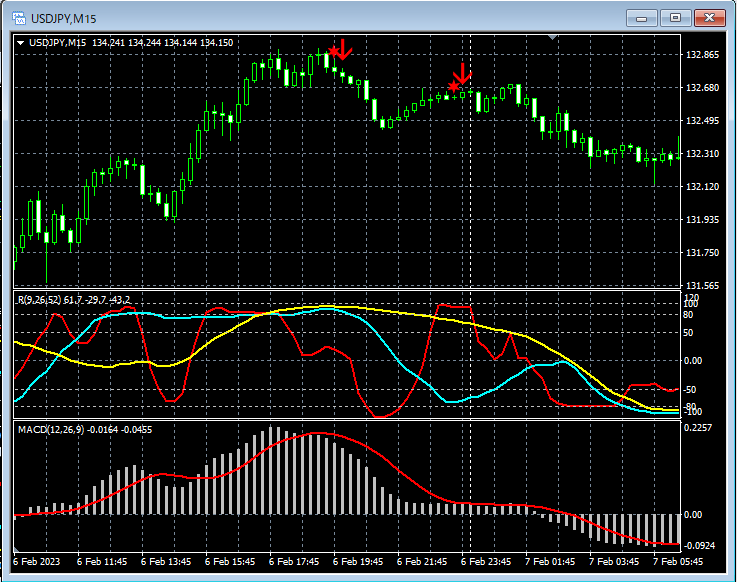The height and width of the screenshot is (582, 738).
Task: Click the 131.565 price scale label
Action: pos(704,285)
